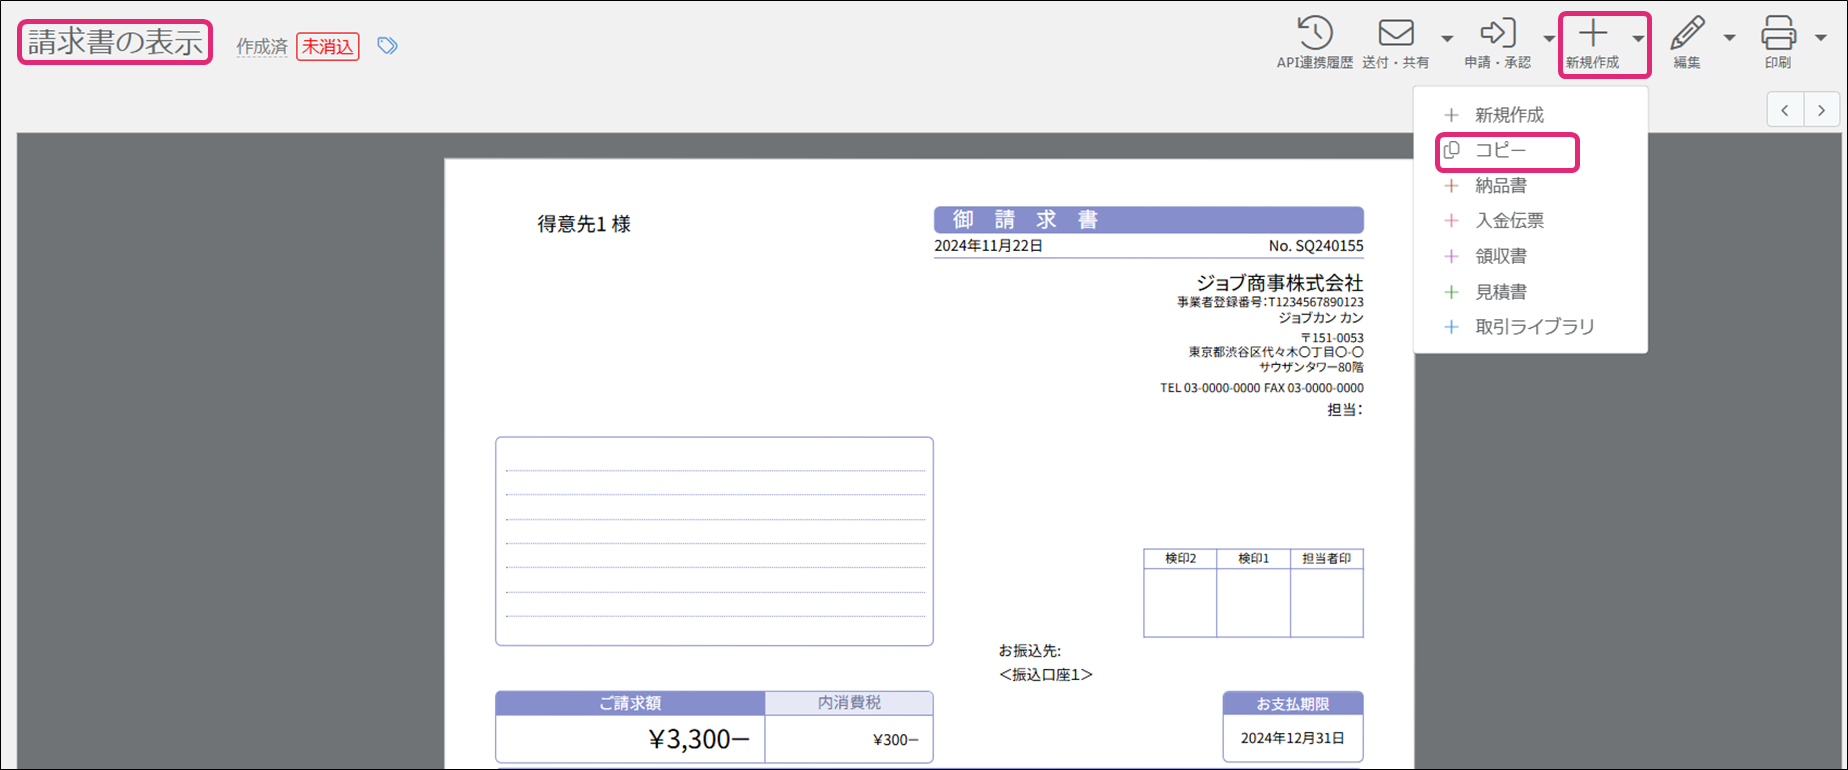This screenshot has width=1848, height=770.
Task: Click the 申請・承認 arrow icon
Action: point(1497,34)
